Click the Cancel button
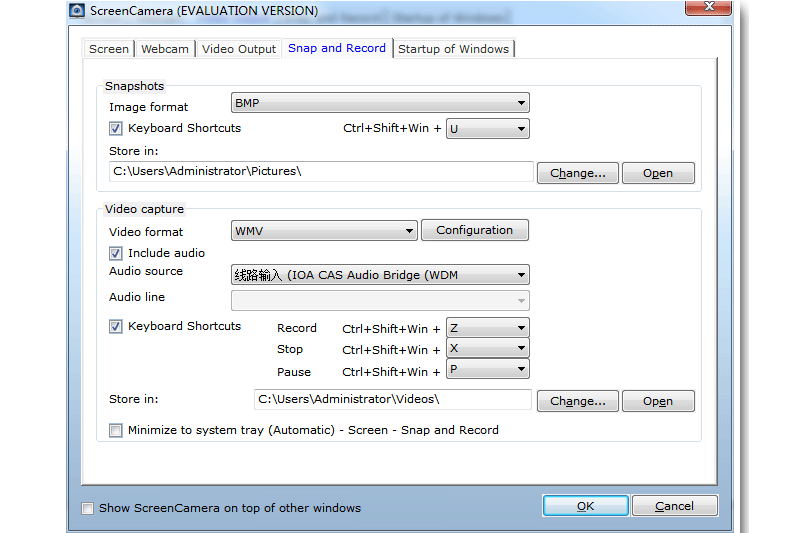Viewport: 800px width, 533px height. pyautogui.click(x=674, y=505)
